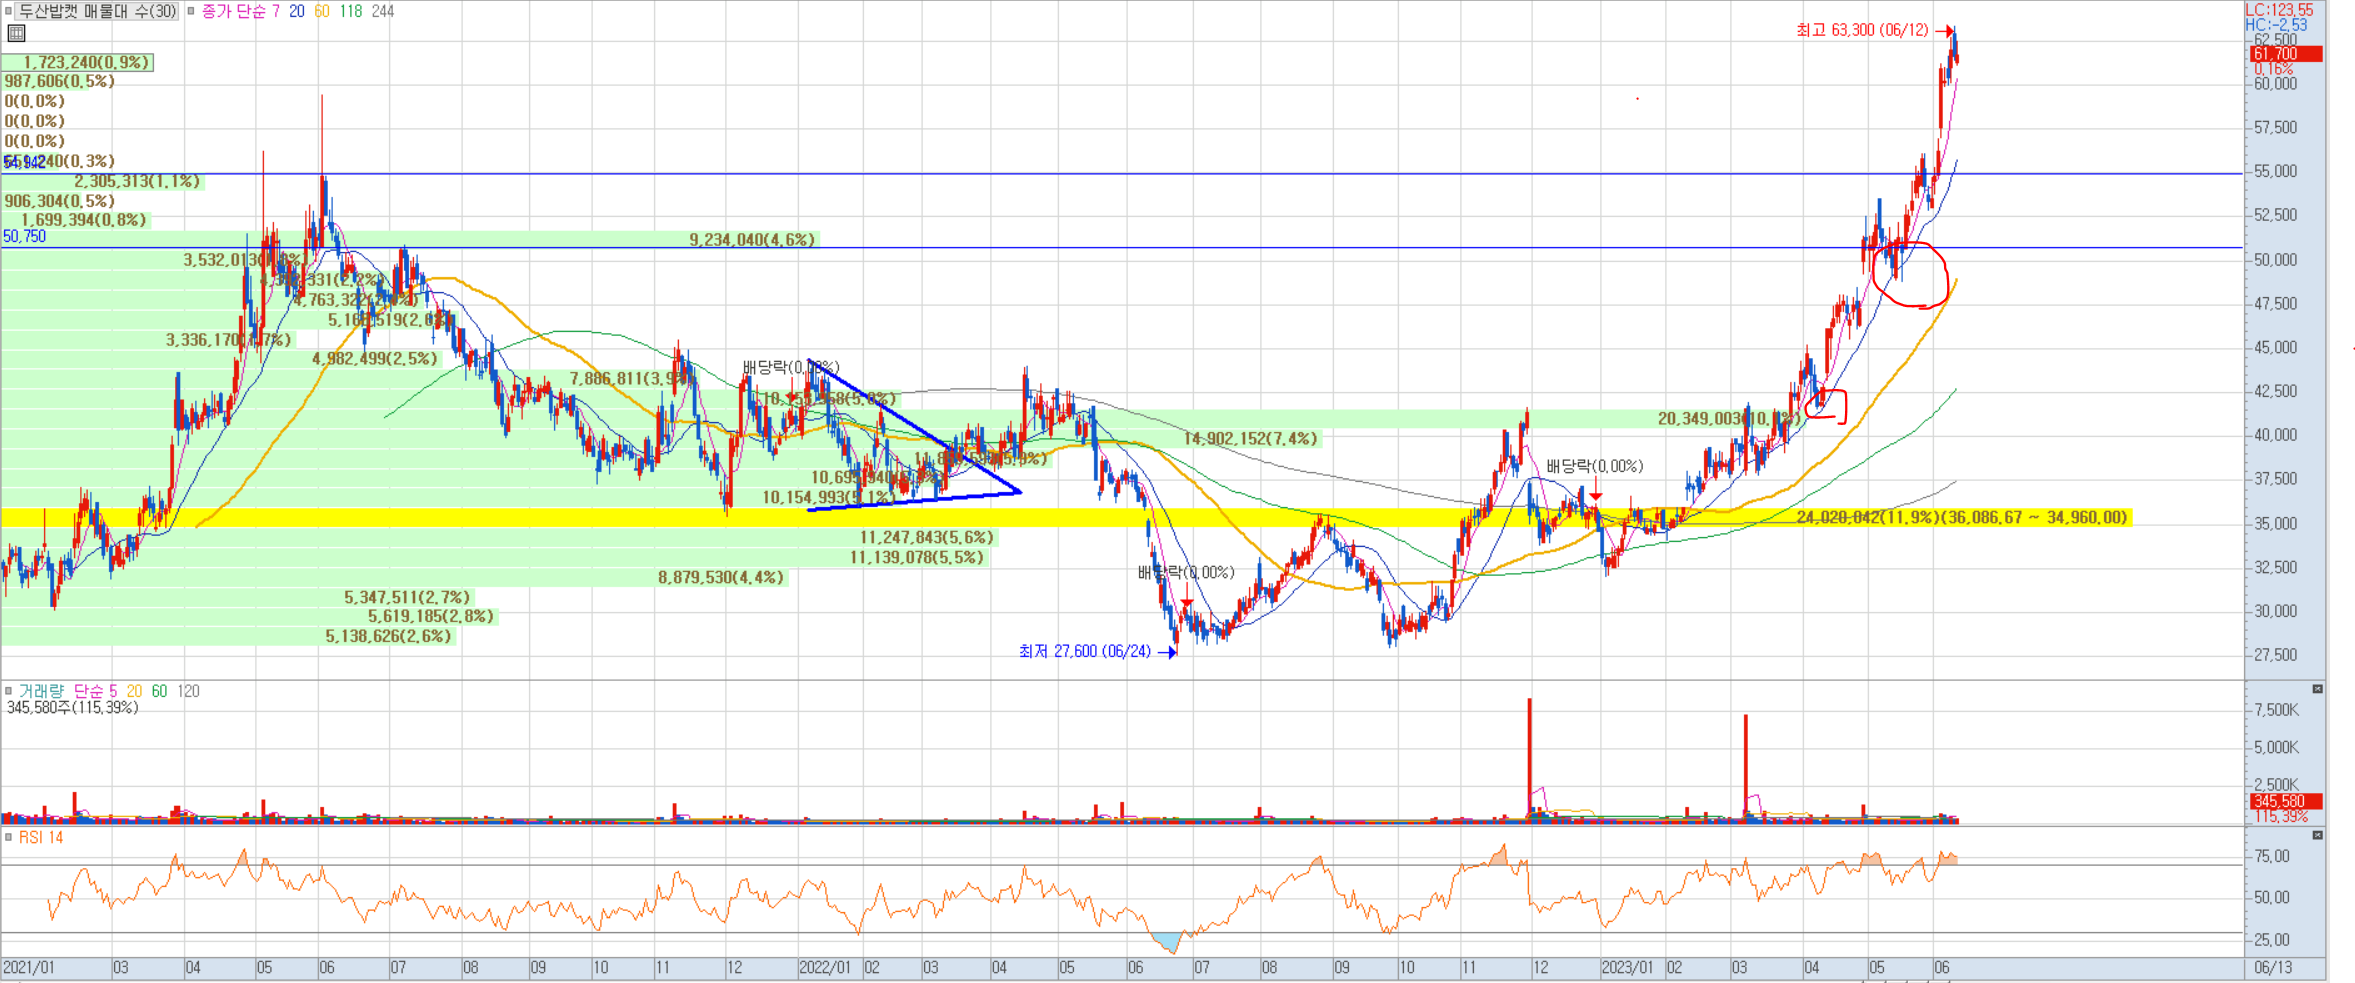2355x983 pixels.
Task: Click the volume tag 345,580 on right axis
Action: [2285, 802]
